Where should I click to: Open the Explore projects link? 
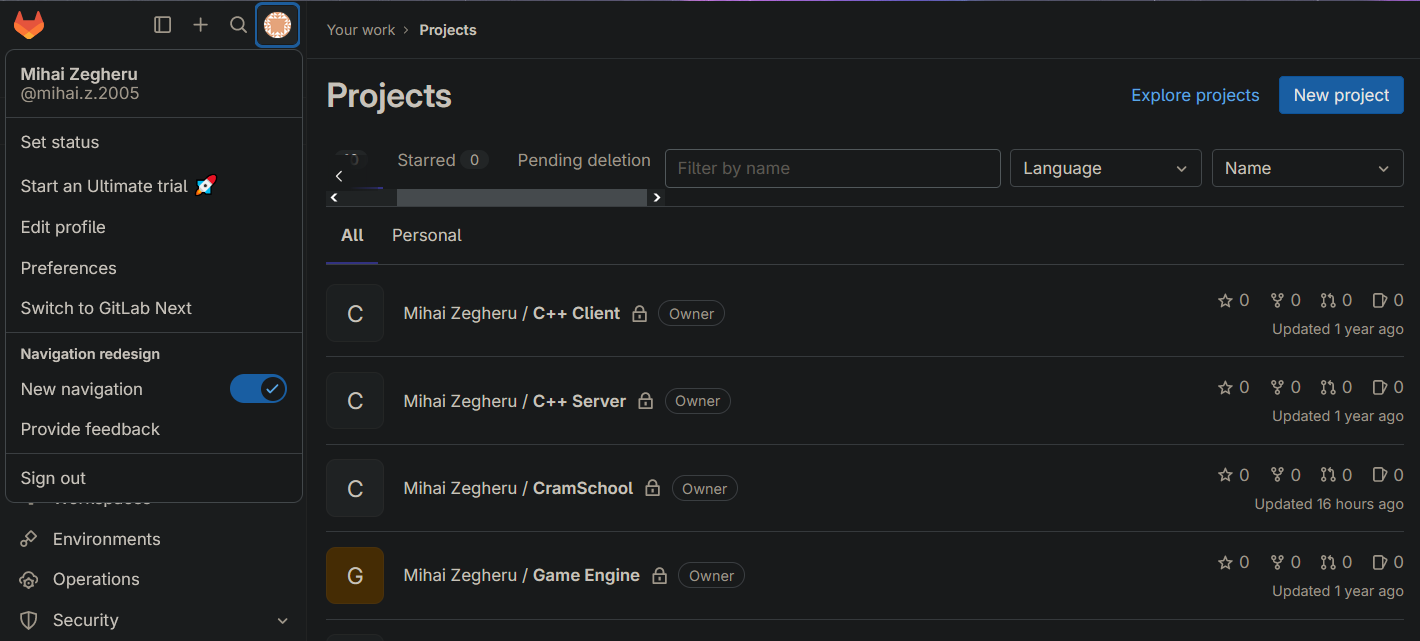tap(1195, 95)
